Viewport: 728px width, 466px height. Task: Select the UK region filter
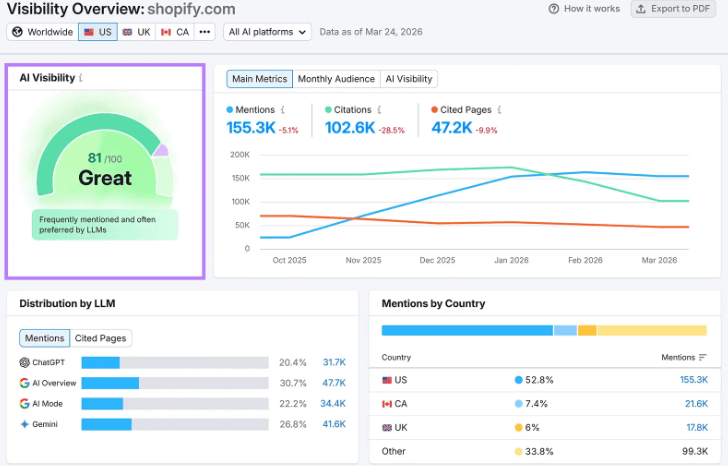tap(136, 32)
